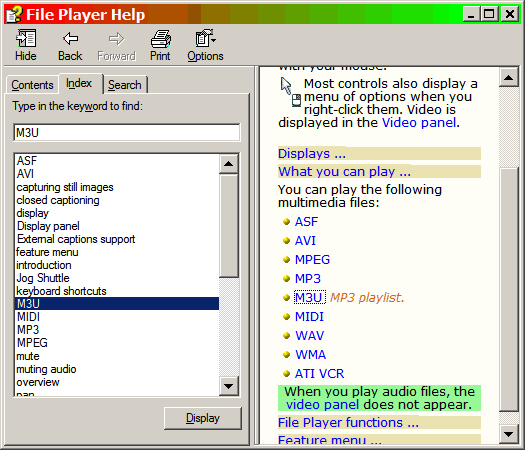Switch to the Contents tab
This screenshot has height=450, width=525.
[32, 85]
